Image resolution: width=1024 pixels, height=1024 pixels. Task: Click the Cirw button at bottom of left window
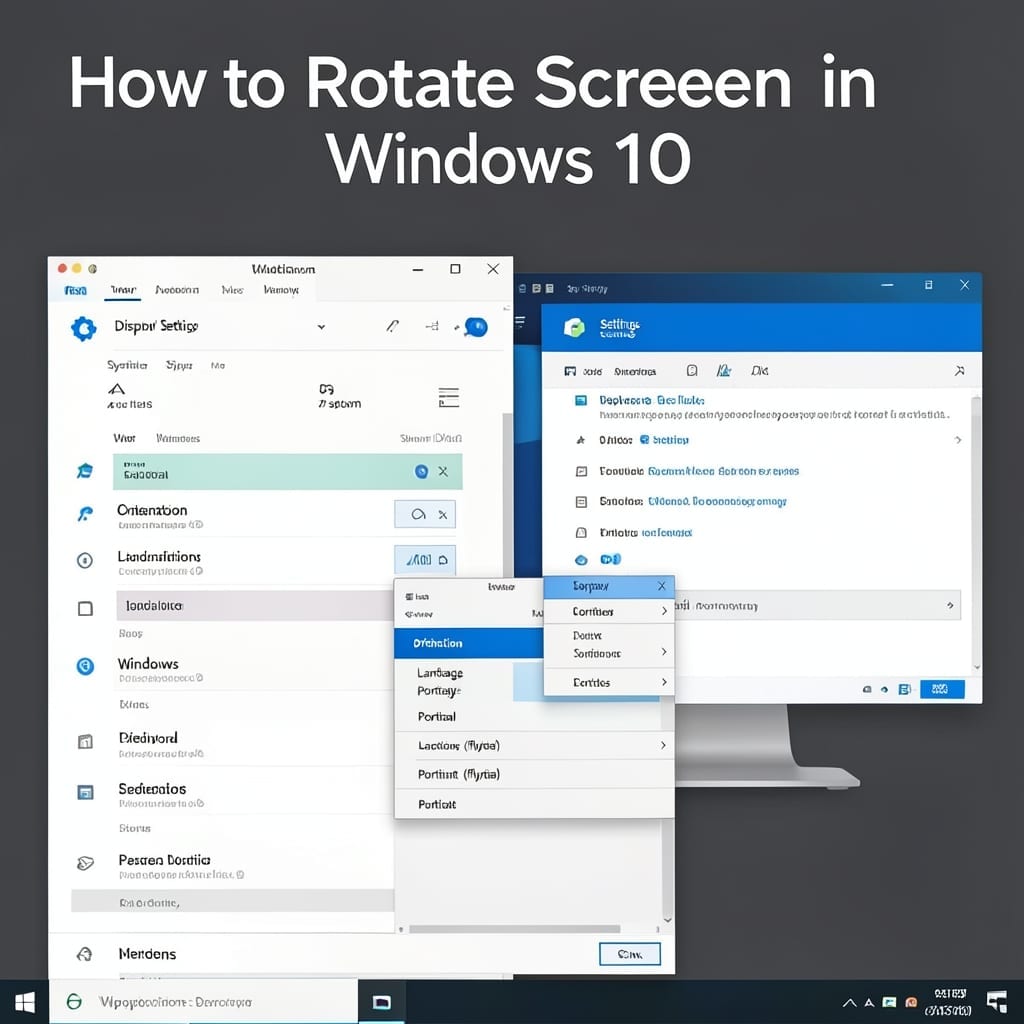(x=630, y=954)
